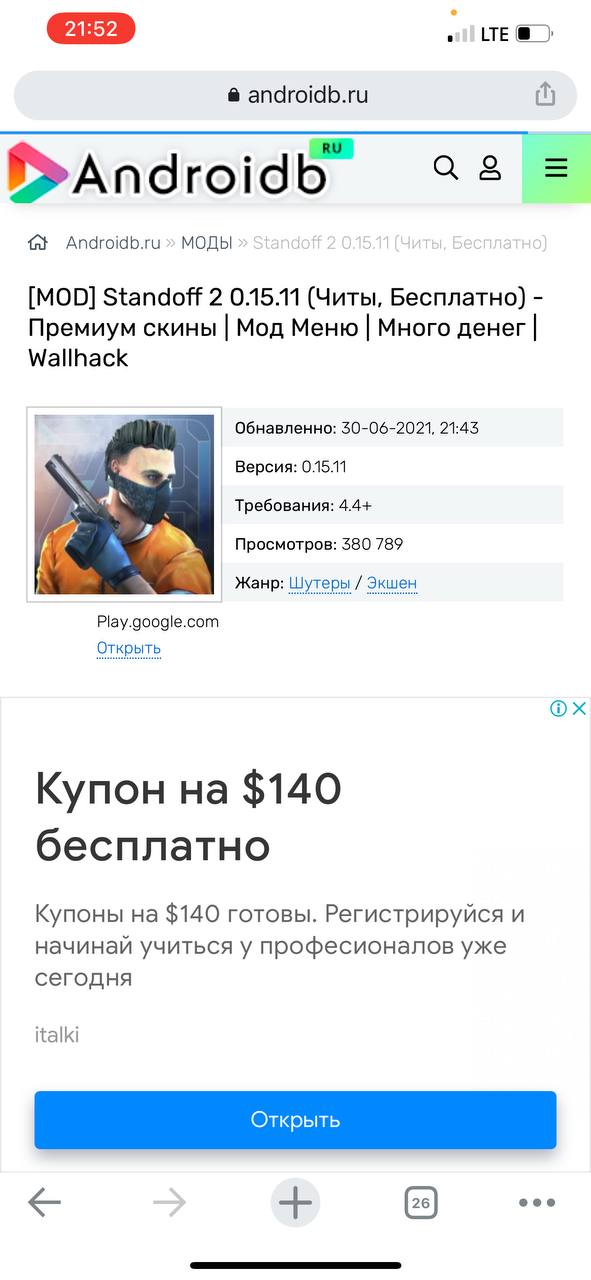Open the МОДЫ breadcrumb link
This screenshot has height=1280, width=591.
(x=206, y=243)
